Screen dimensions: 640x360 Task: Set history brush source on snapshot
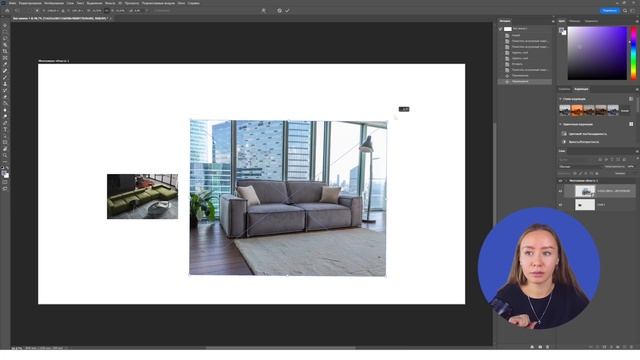(x=500, y=29)
